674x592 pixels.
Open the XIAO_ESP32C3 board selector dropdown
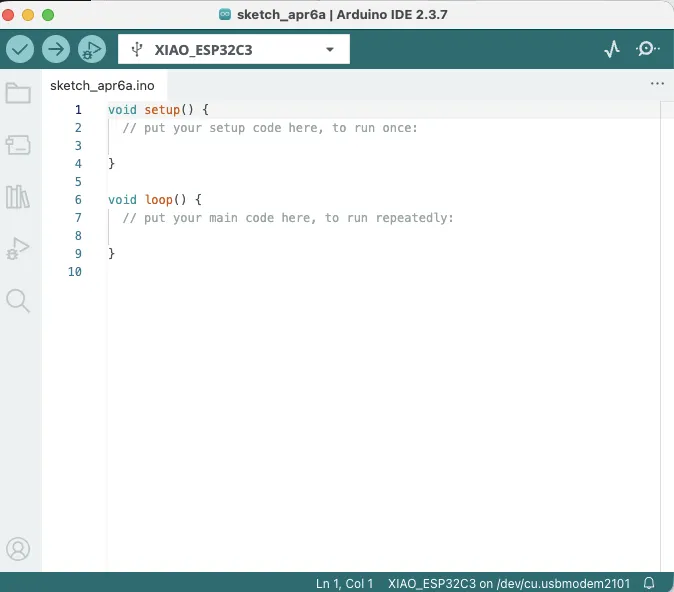[234, 49]
